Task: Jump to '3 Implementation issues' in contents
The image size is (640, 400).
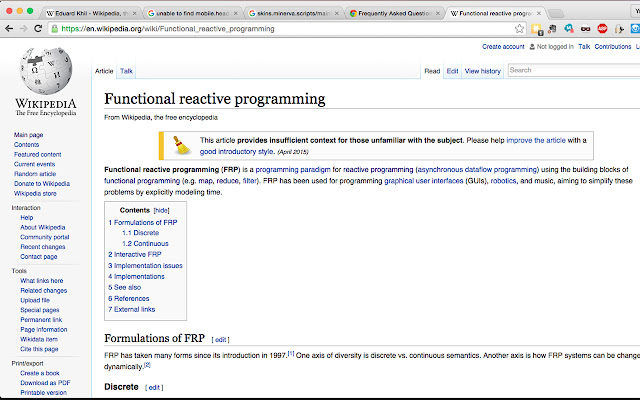Action: 145,266
